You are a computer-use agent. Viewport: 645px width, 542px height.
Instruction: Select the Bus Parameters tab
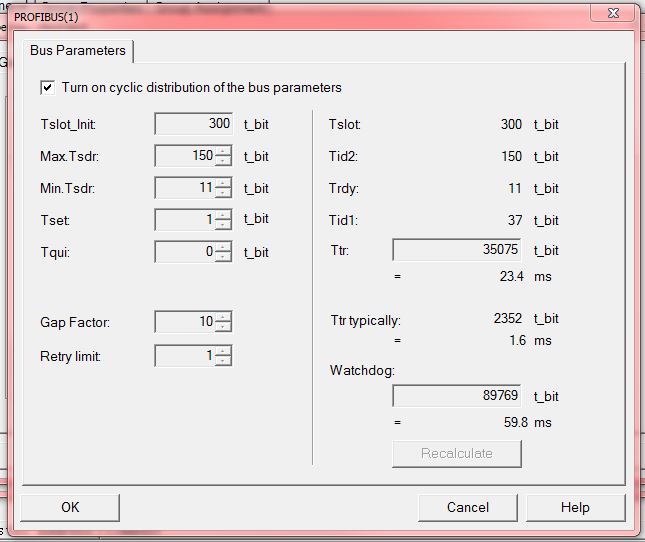tap(78, 51)
